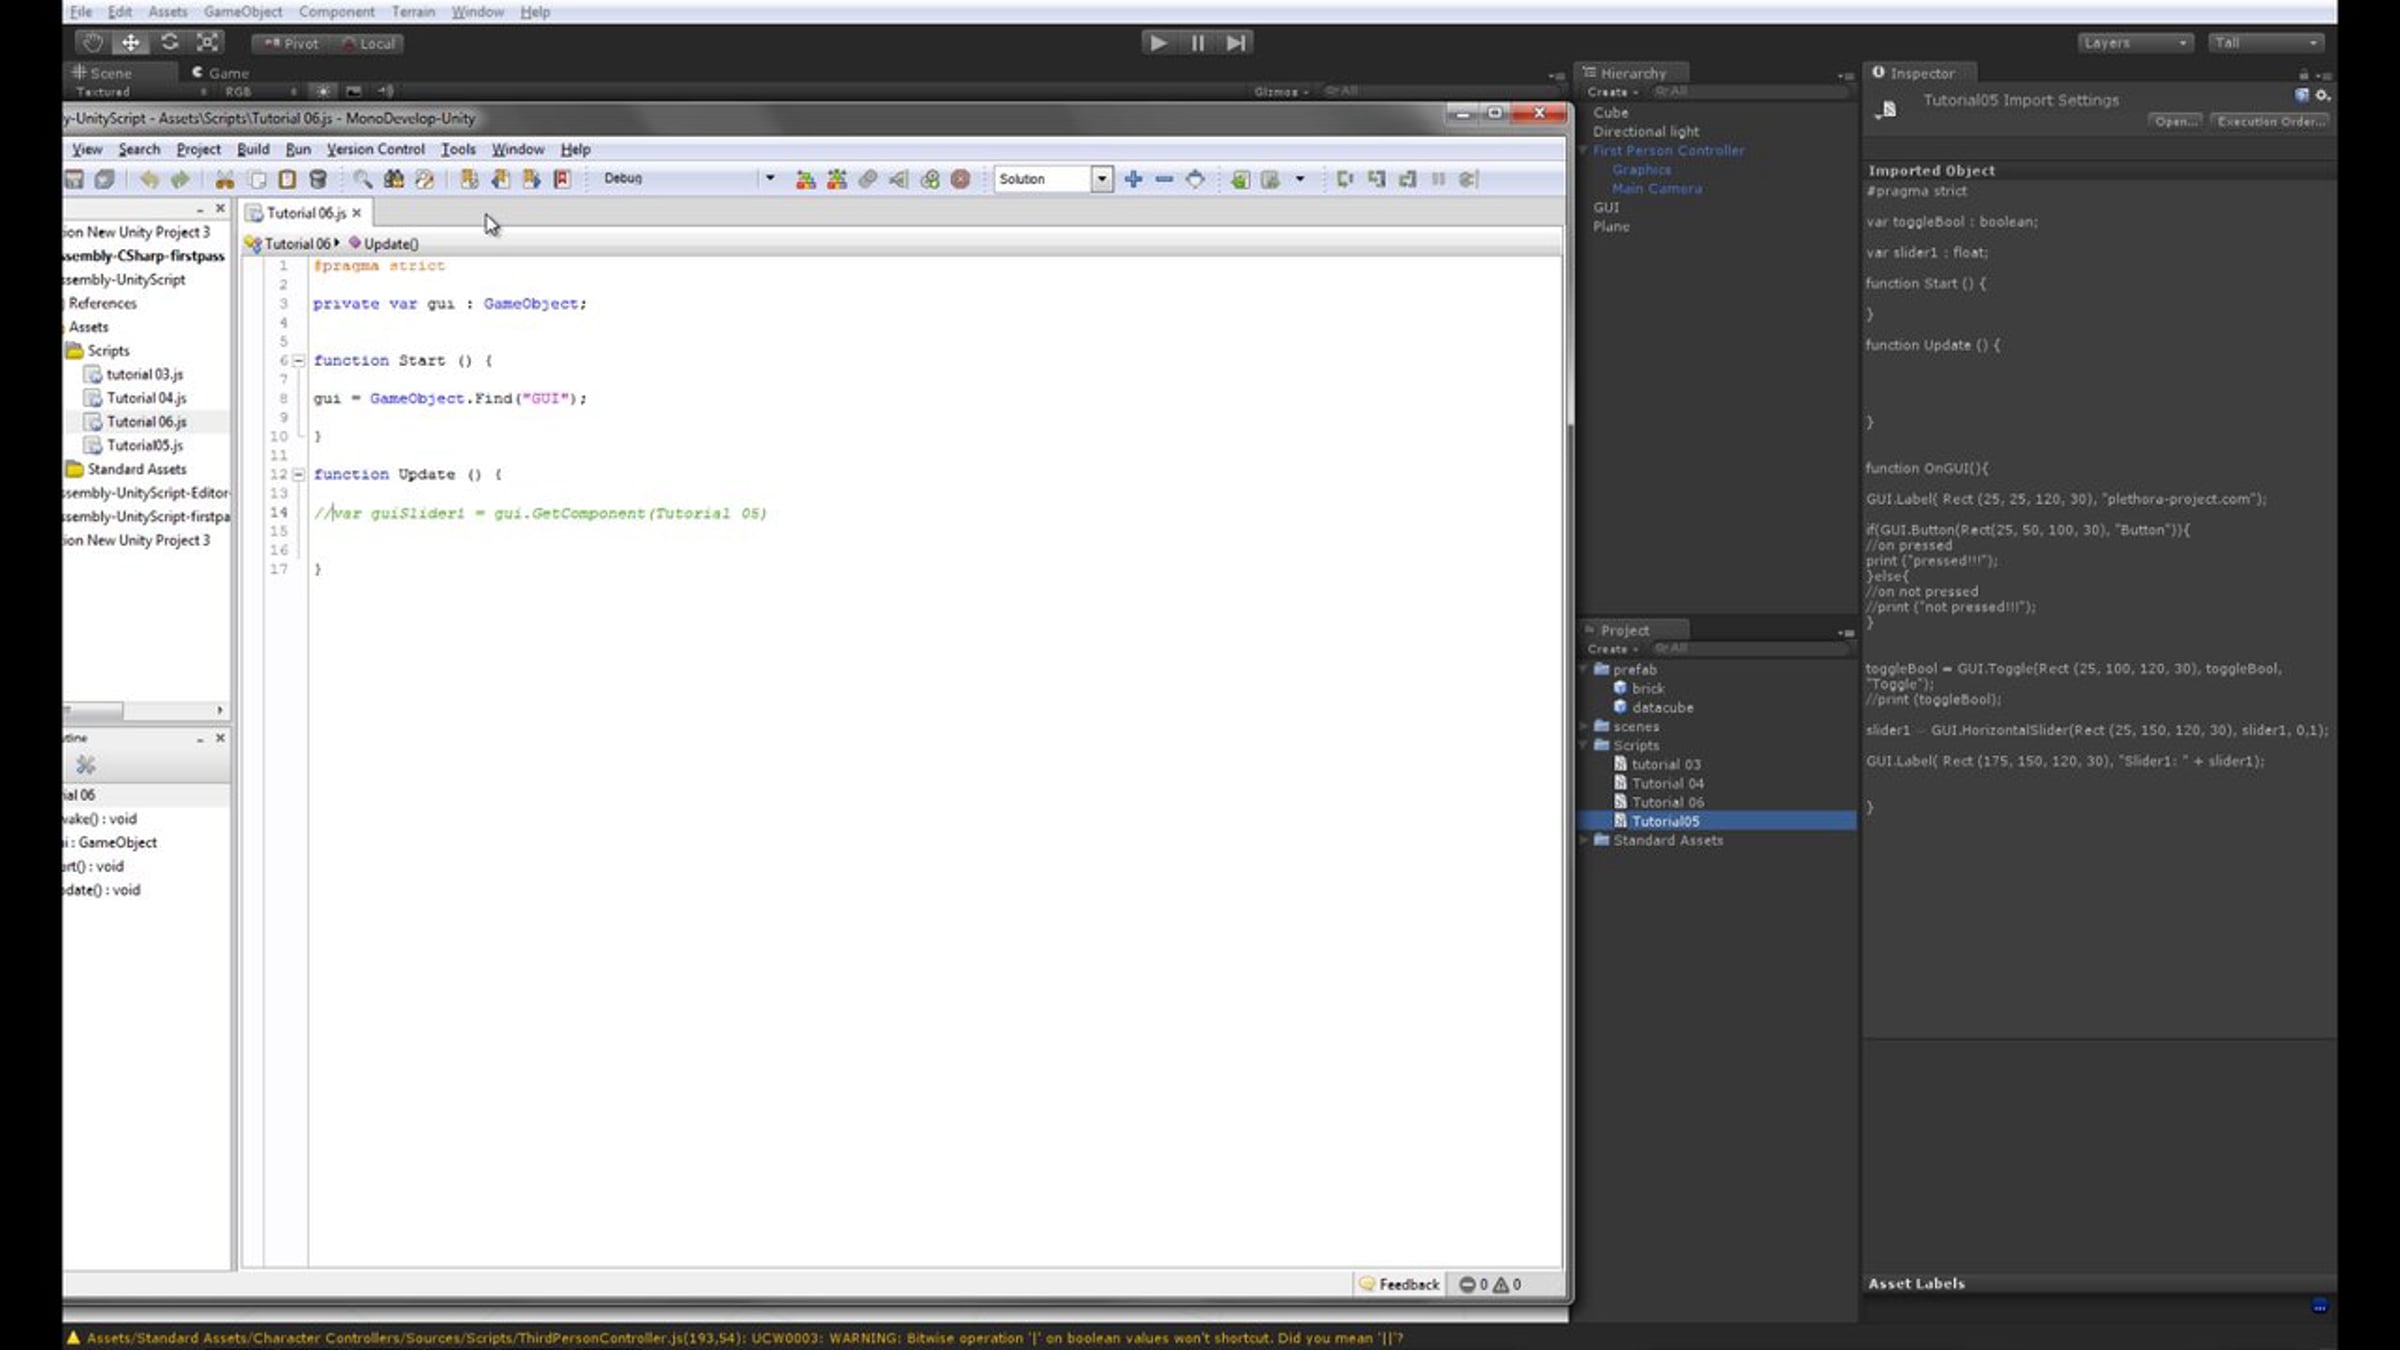
Task: Click Create button in Hierarchy panel
Action: (x=1612, y=91)
